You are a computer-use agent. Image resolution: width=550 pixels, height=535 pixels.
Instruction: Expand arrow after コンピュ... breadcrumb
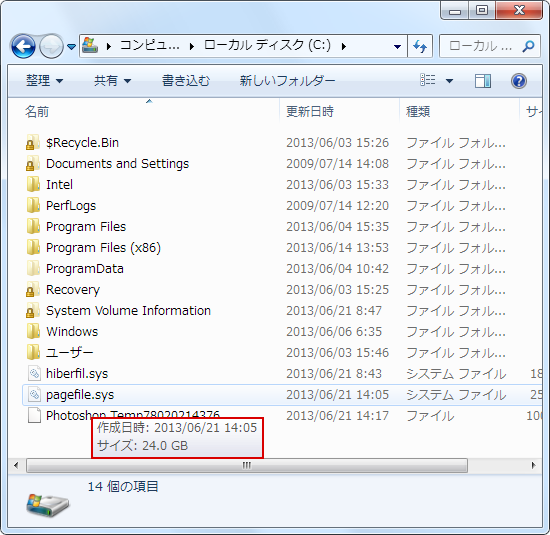[192, 46]
